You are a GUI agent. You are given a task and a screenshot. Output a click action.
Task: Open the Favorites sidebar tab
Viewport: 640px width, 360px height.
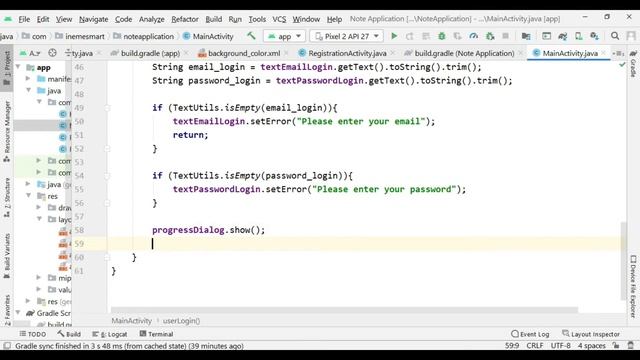pyautogui.click(x=7, y=309)
